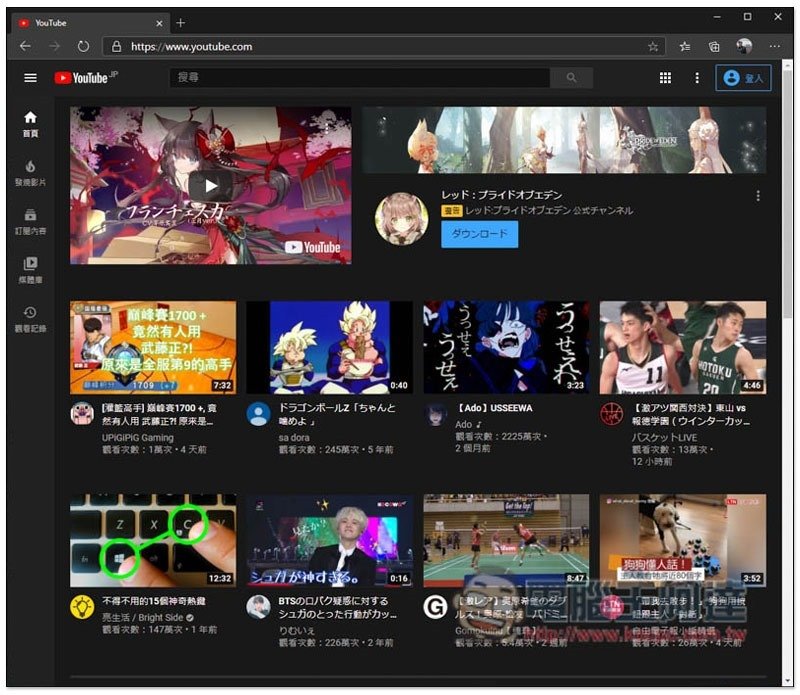Open the settings three-dot menu in header
This screenshot has height=695, width=800.
click(x=697, y=78)
